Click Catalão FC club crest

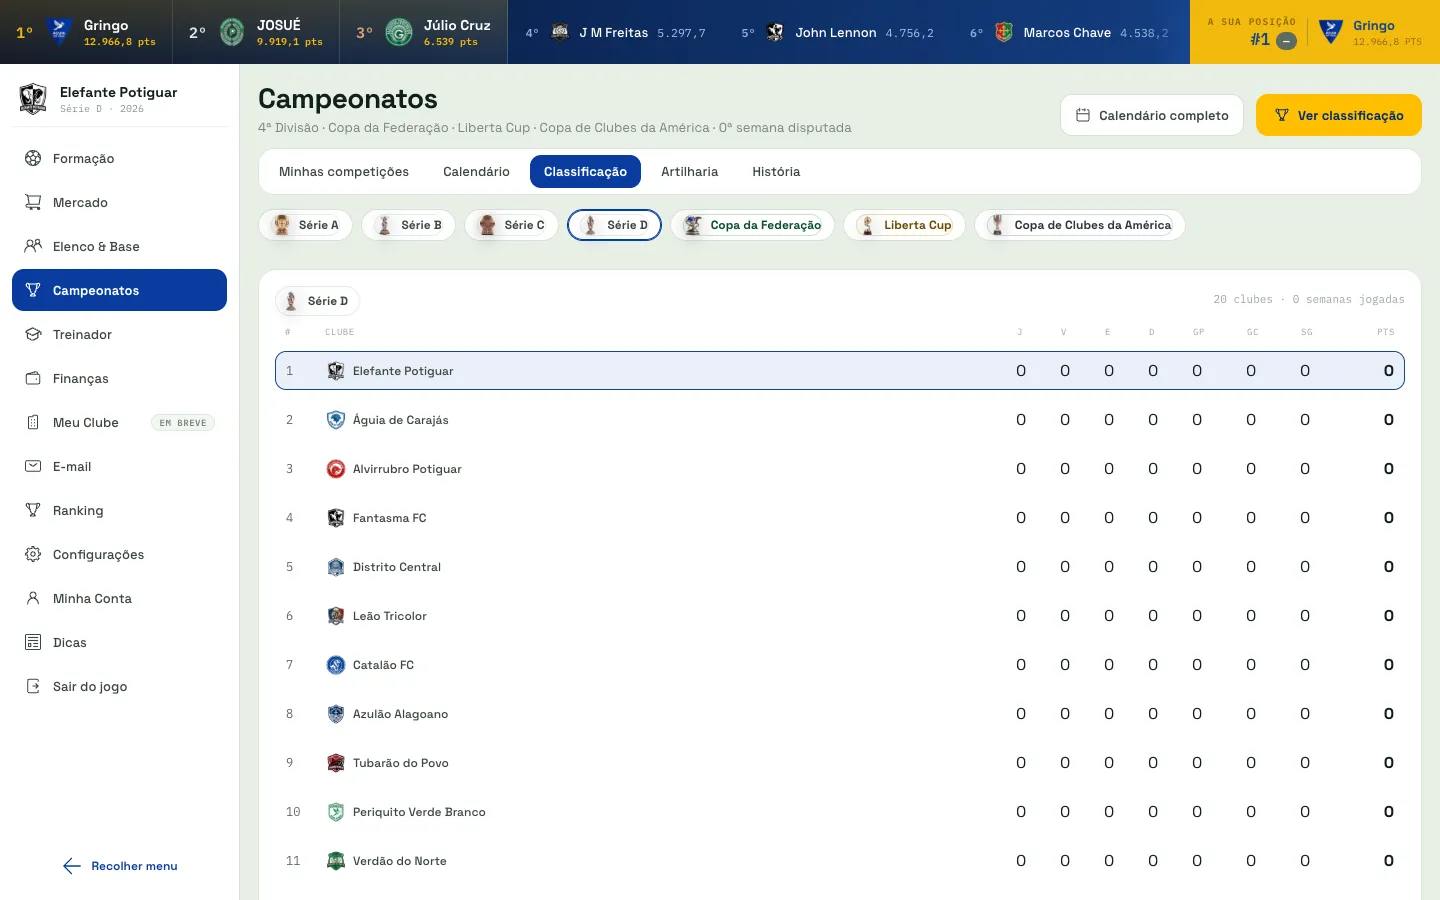pos(336,665)
